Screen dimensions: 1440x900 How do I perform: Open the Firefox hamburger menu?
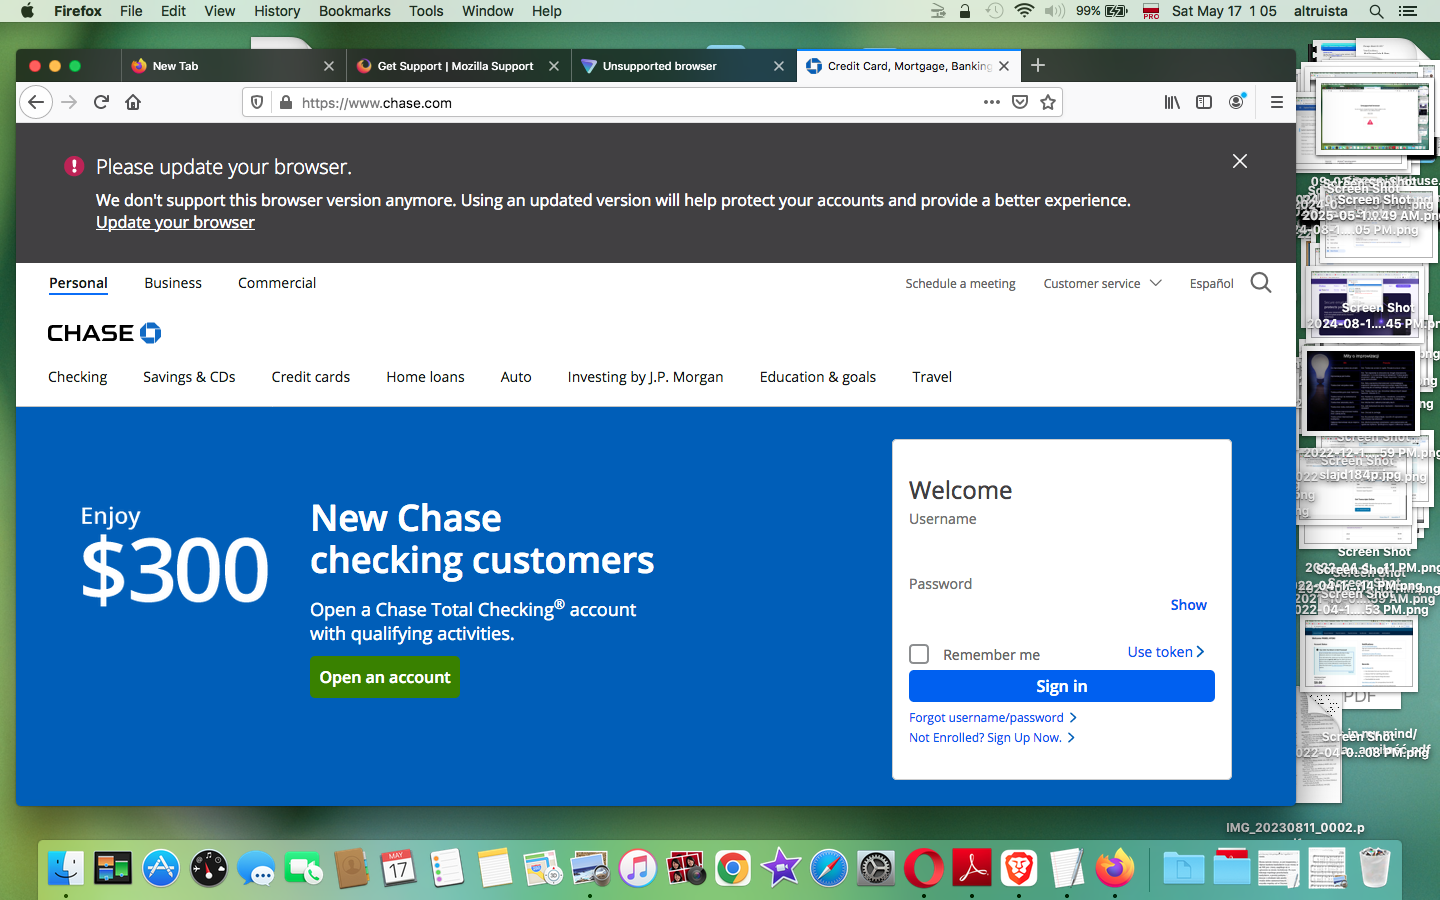[x=1276, y=102]
